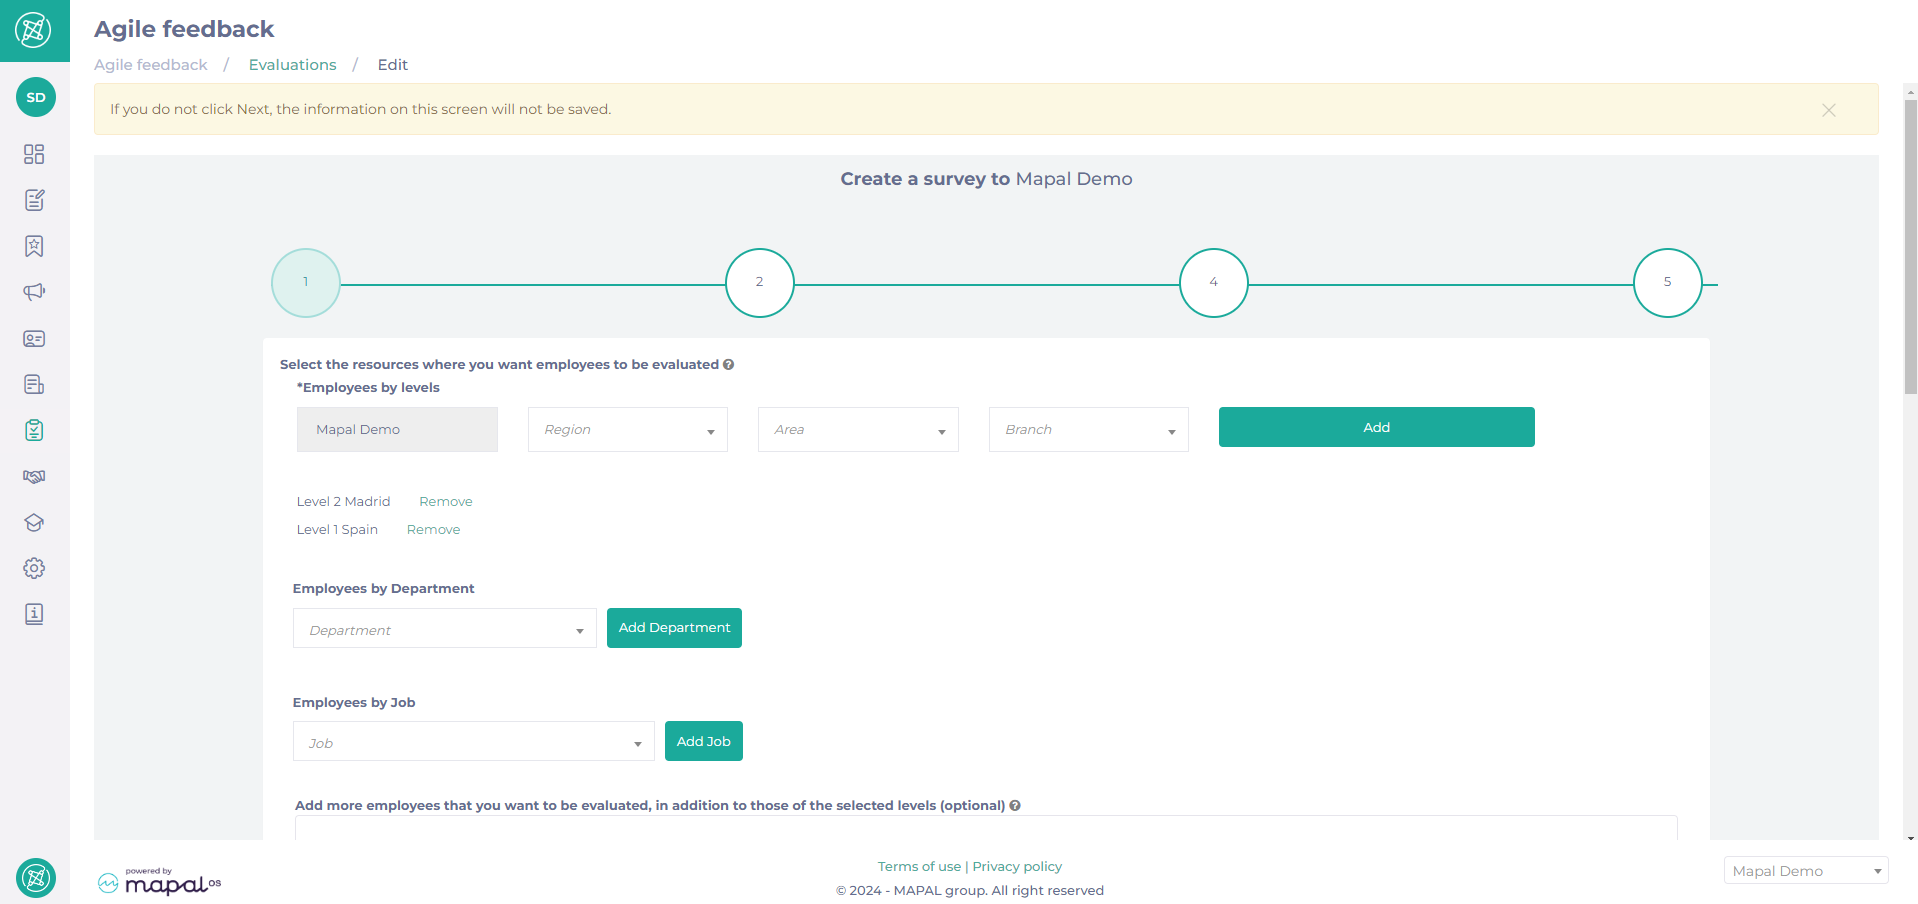Go to wizard step 5
This screenshot has height=904, width=1918.
pyautogui.click(x=1668, y=283)
